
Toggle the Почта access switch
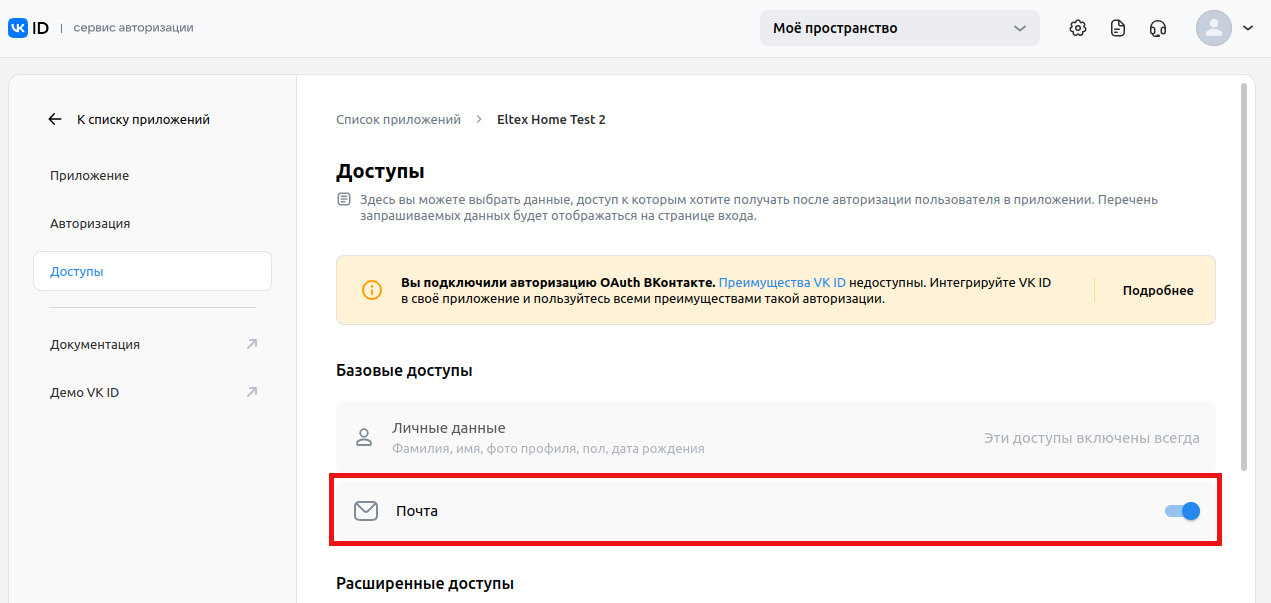1182,511
